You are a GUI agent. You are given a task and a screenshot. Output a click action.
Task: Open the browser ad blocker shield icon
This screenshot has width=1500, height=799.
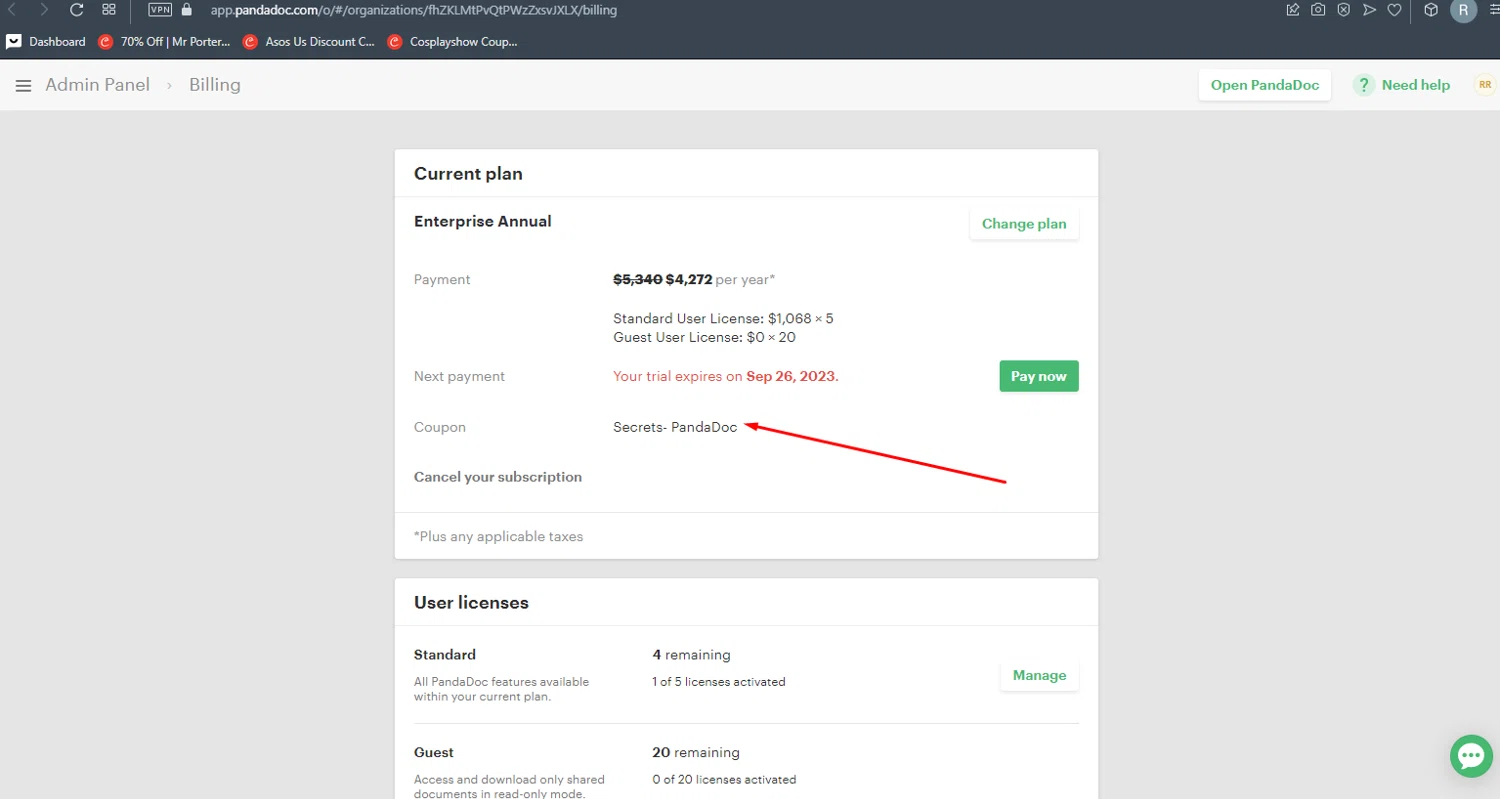(x=1343, y=10)
